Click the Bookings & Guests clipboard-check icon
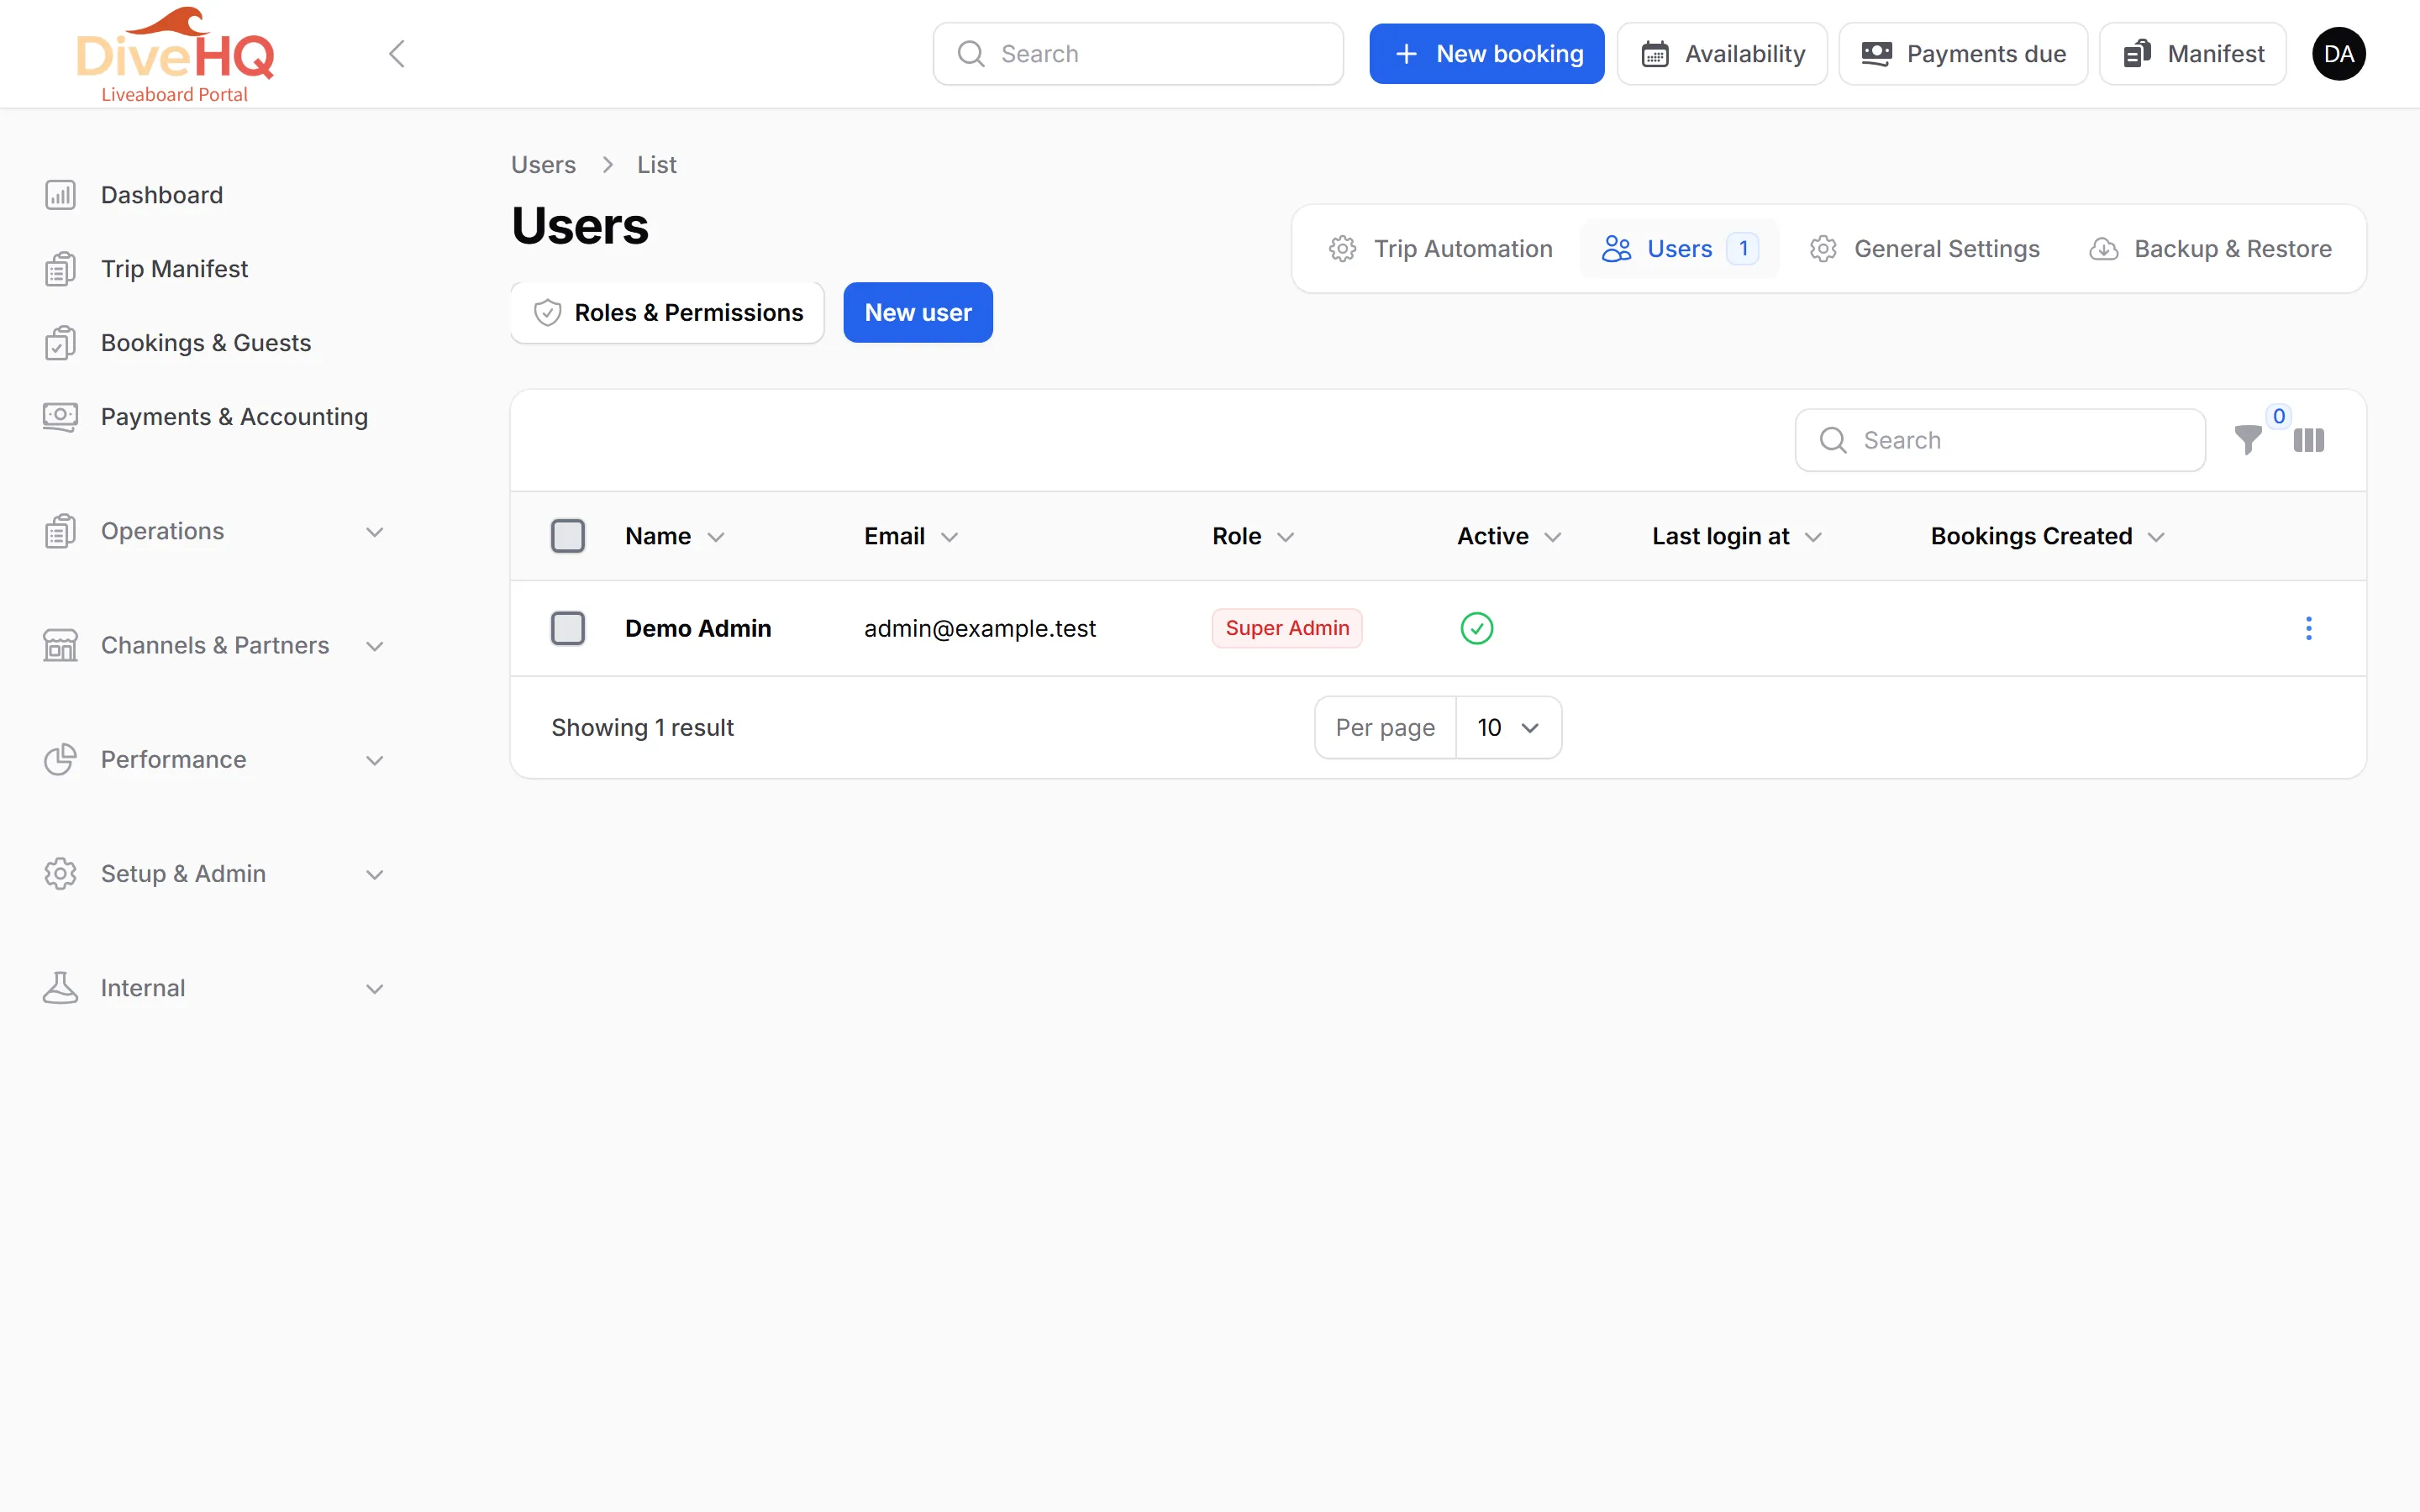2420x1512 pixels. pos(60,343)
